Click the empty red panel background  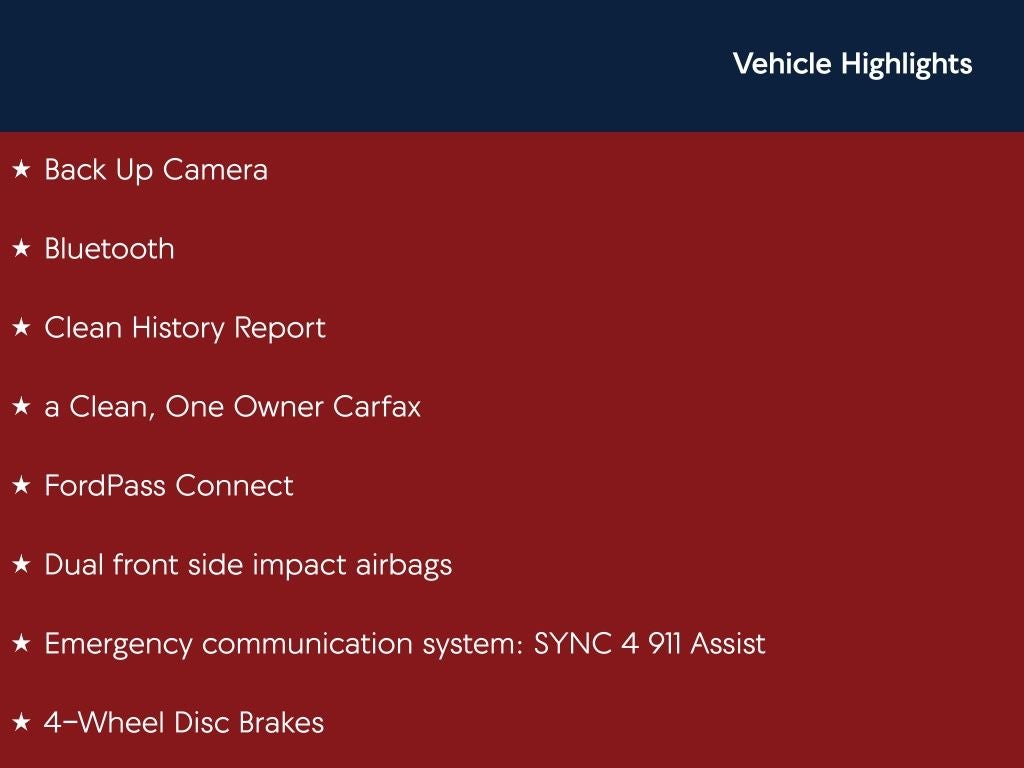pos(750,400)
